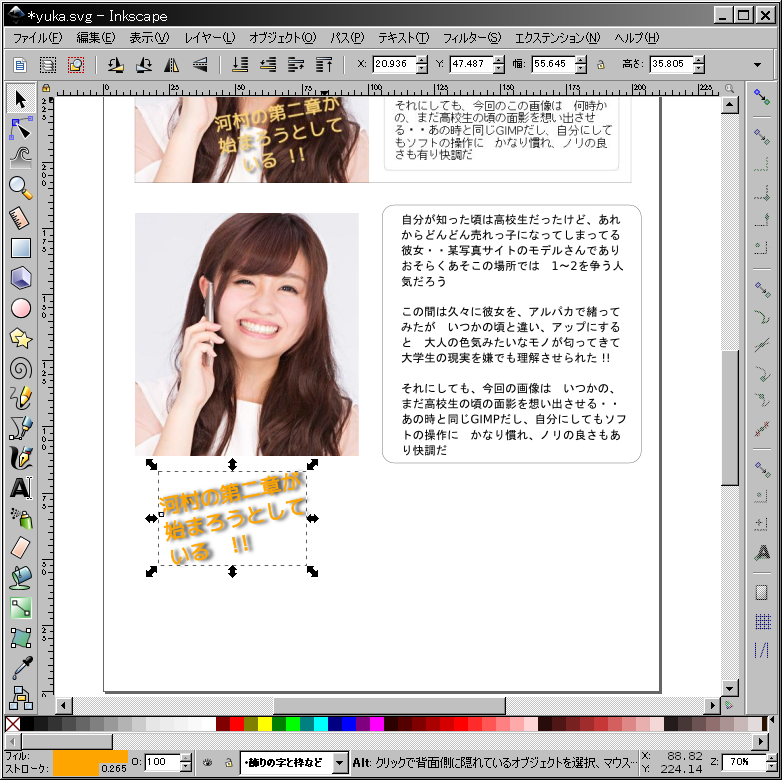The height and width of the screenshot is (780, 782).
Task: Open the オブジェクト(O) menu
Action: (x=283, y=38)
